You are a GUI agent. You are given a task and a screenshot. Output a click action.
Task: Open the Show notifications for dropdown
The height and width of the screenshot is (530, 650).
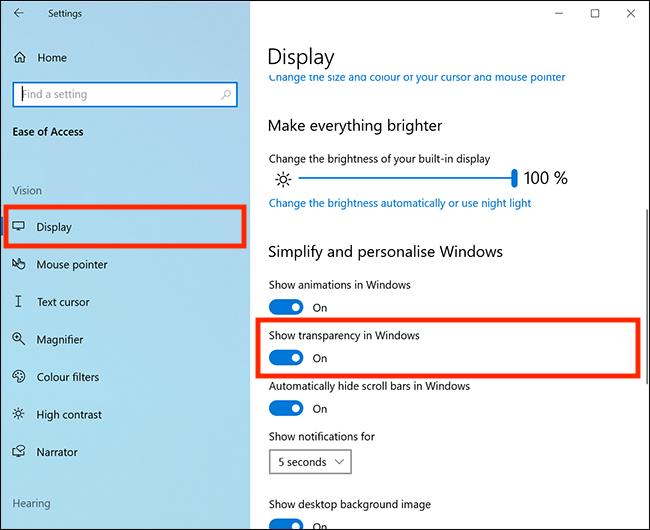310,462
